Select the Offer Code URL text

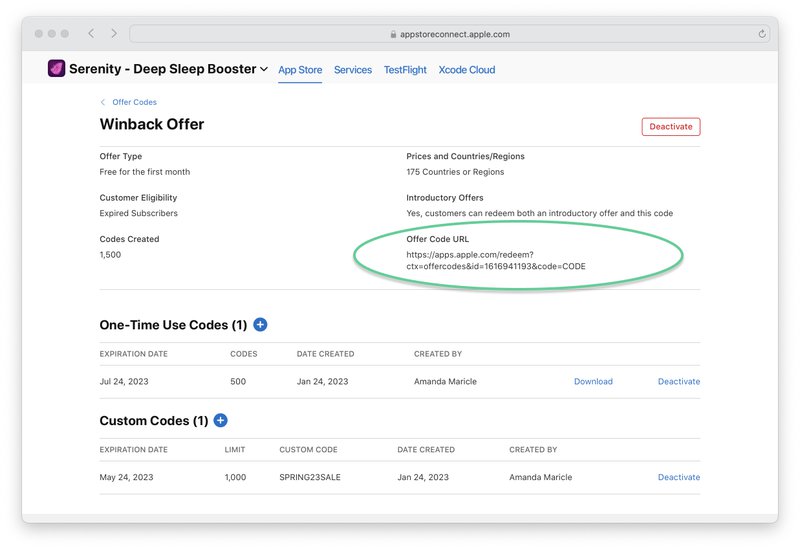[x=496, y=260]
